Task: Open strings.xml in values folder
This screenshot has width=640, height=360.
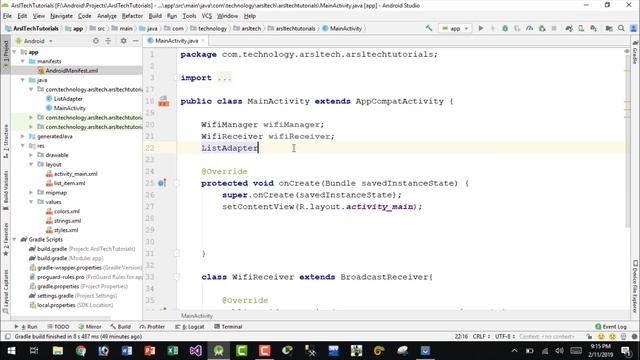Action: [67, 221]
